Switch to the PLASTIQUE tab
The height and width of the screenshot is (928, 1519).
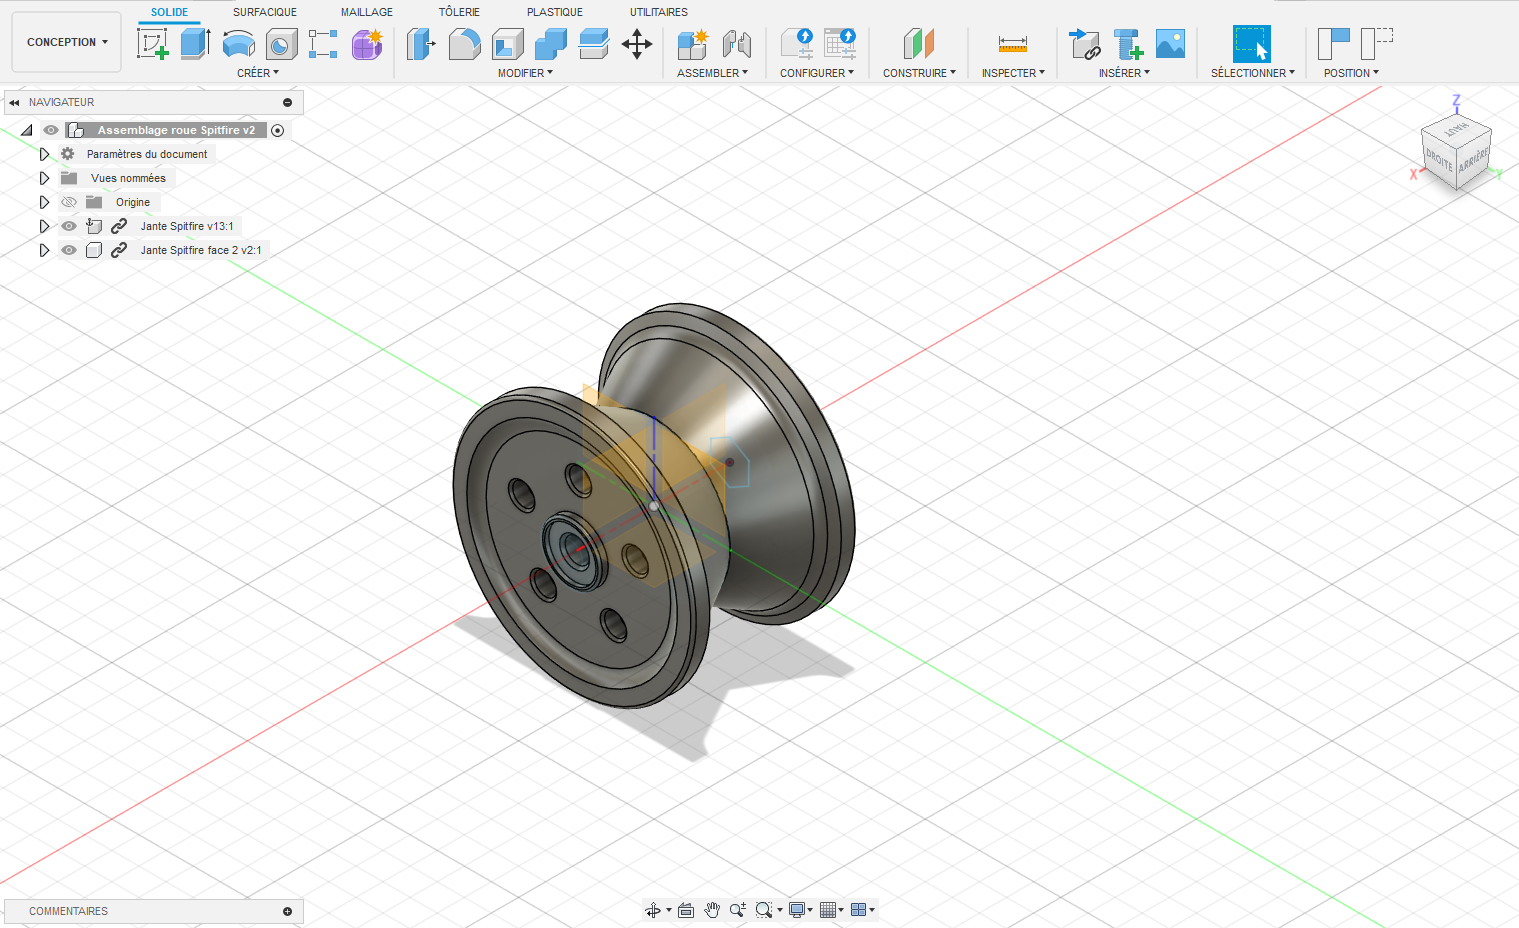(555, 12)
